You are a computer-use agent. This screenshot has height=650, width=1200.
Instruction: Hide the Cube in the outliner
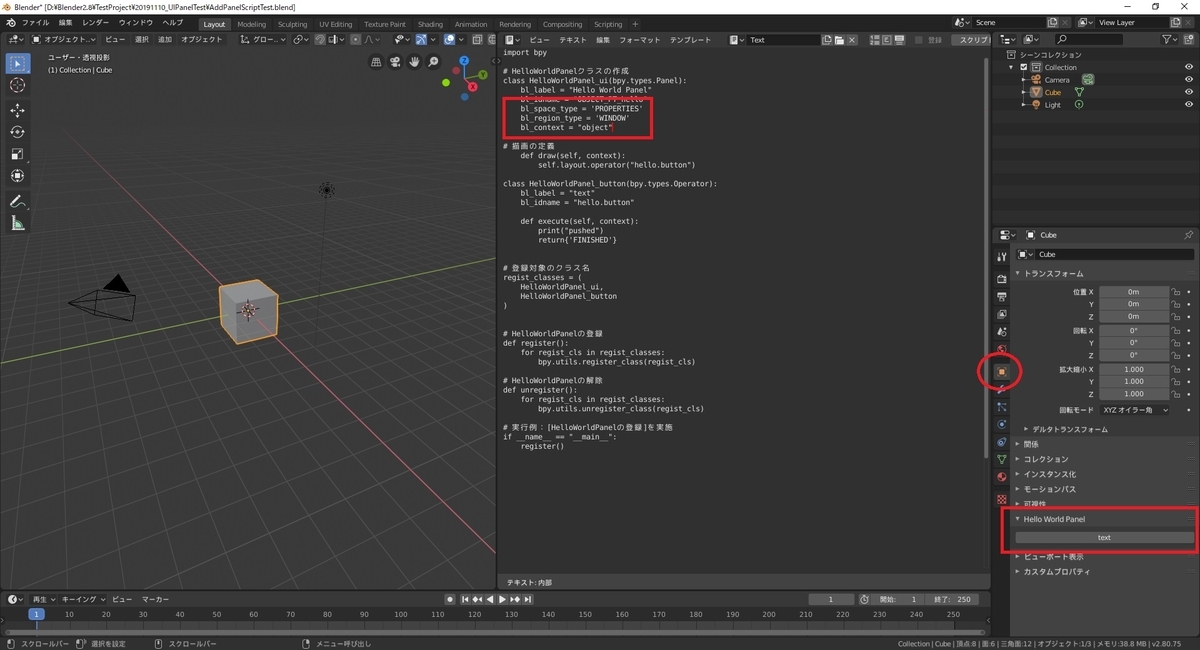[1189, 92]
